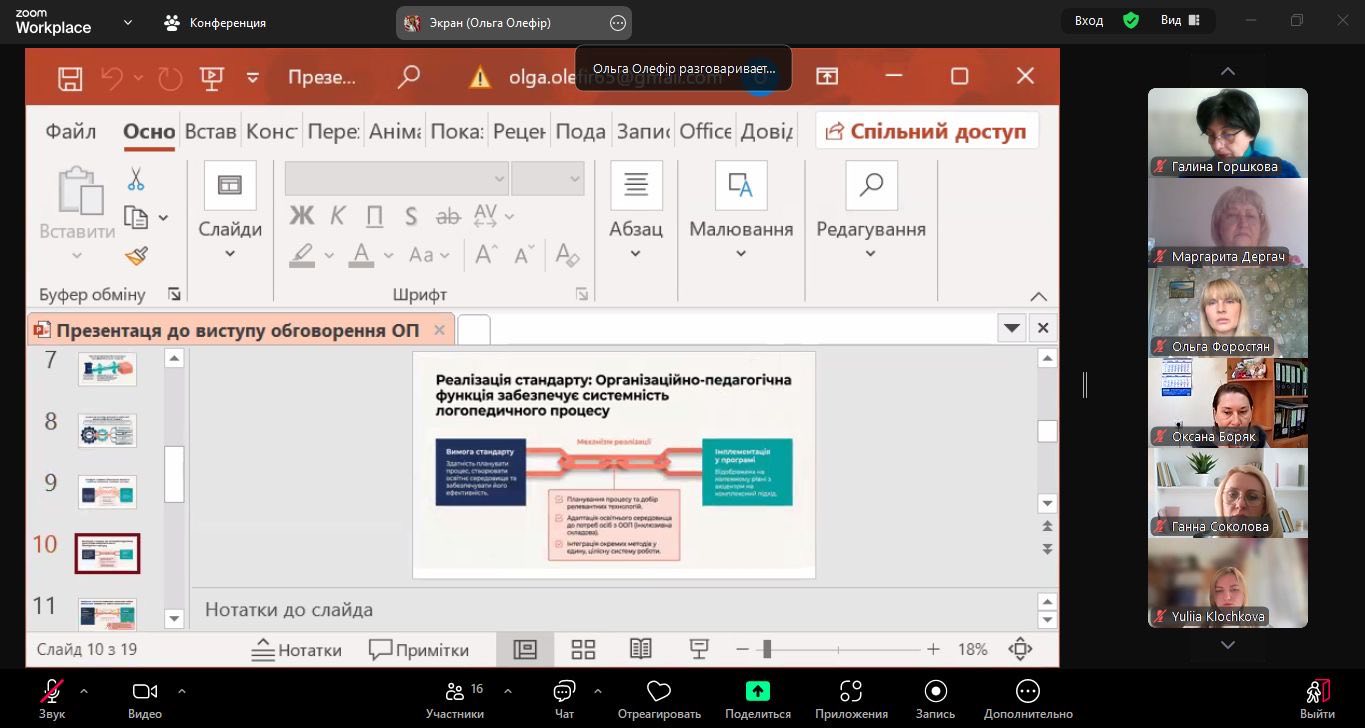Click the Save floppy disk icon

70,78
